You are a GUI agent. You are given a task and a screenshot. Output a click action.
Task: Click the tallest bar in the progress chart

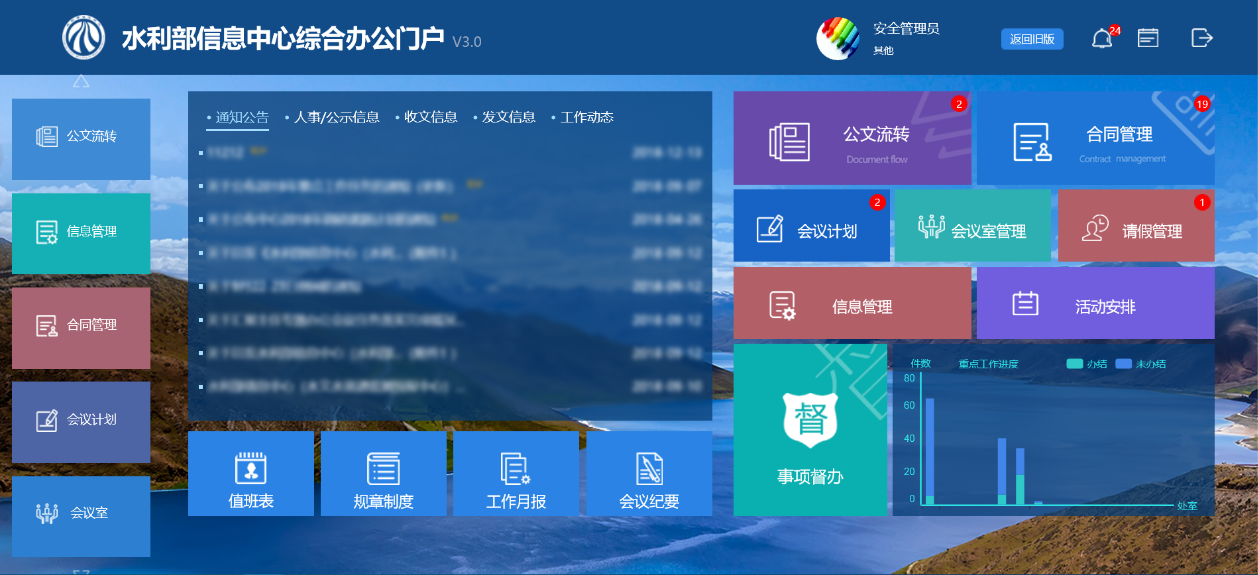tap(930, 450)
